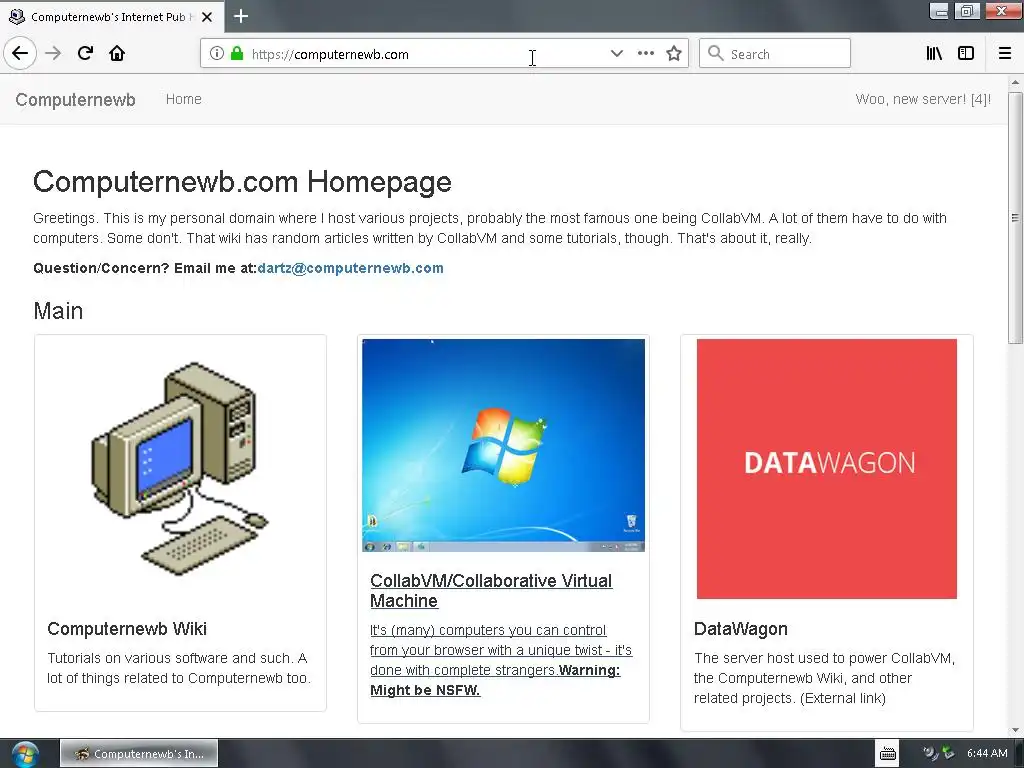1024x768 pixels.
Task: Open the Home navigation link
Action: click(184, 99)
